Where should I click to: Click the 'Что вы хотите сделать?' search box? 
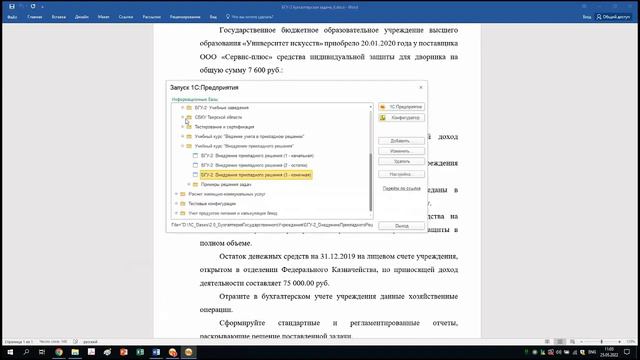[249, 17]
